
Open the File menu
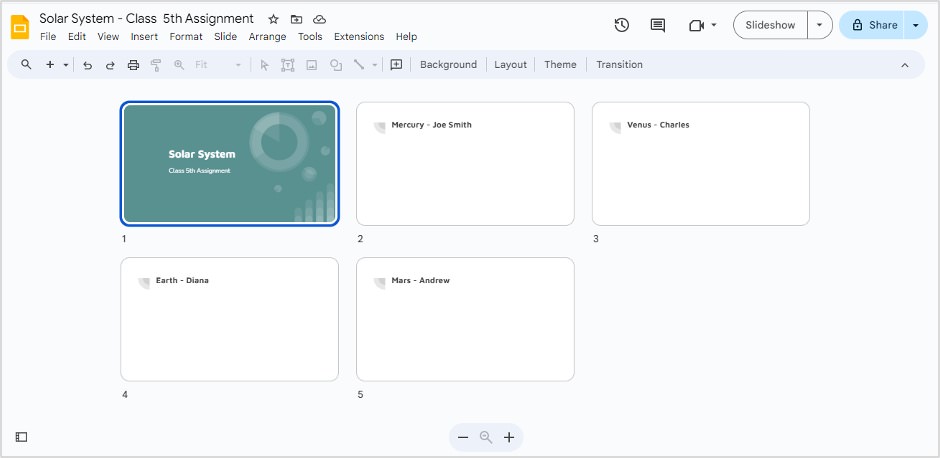48,37
